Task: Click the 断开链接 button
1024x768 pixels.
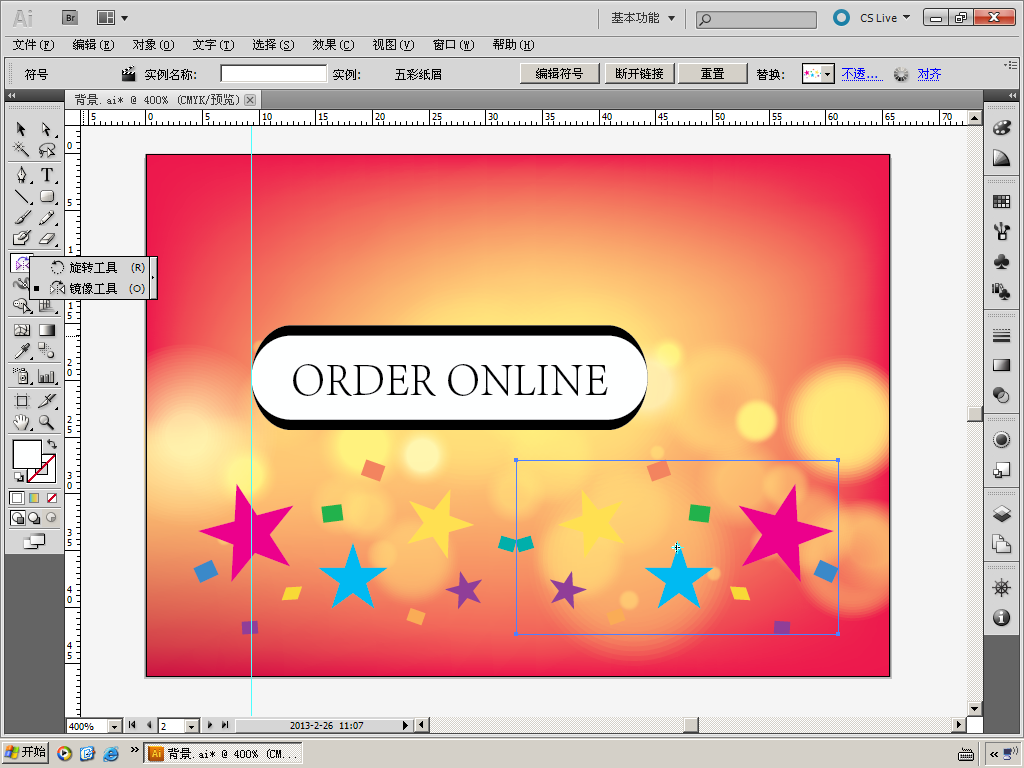Action: [639, 74]
